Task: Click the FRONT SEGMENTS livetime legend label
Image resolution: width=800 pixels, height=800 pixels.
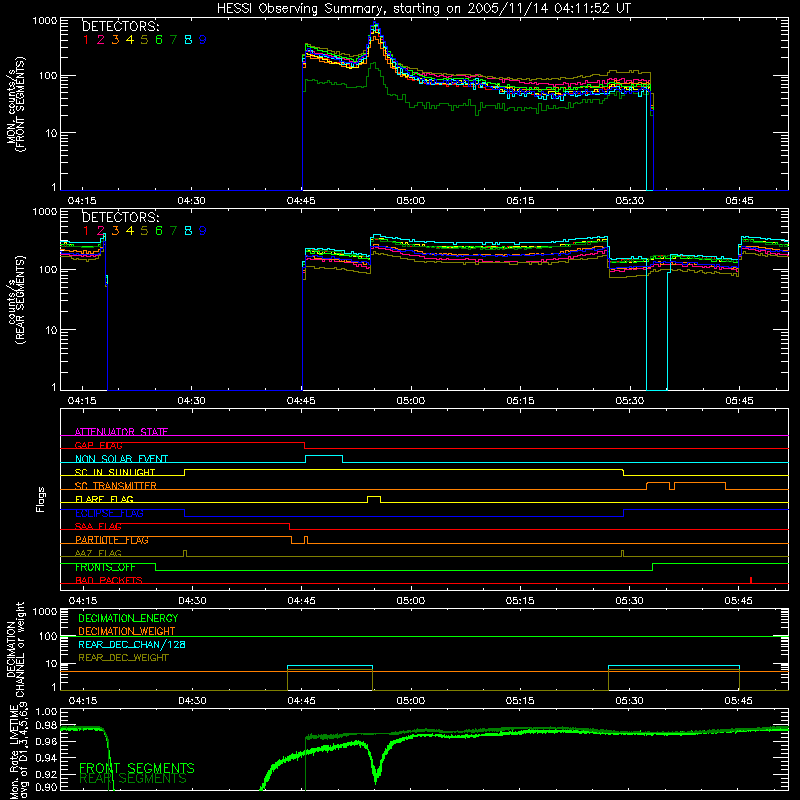Action: 137,768
